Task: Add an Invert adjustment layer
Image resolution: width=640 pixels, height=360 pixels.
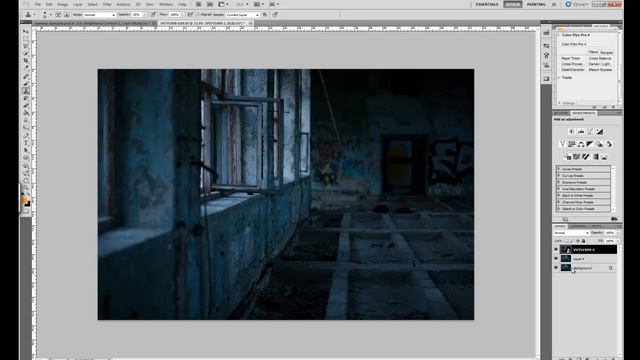Action: (567, 157)
